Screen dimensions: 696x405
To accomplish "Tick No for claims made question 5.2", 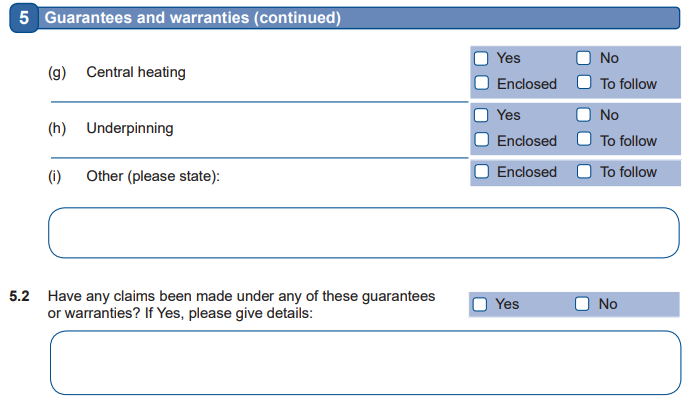I will pos(583,304).
